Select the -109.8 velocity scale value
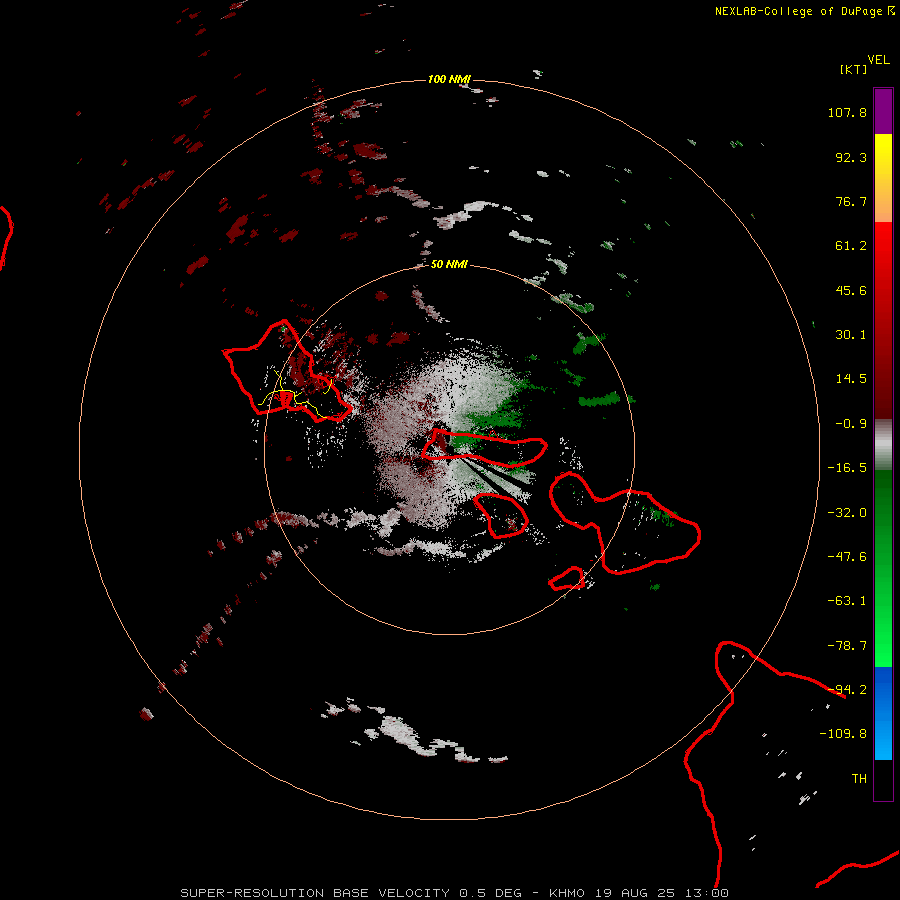The image size is (900, 900). pyautogui.click(x=843, y=734)
